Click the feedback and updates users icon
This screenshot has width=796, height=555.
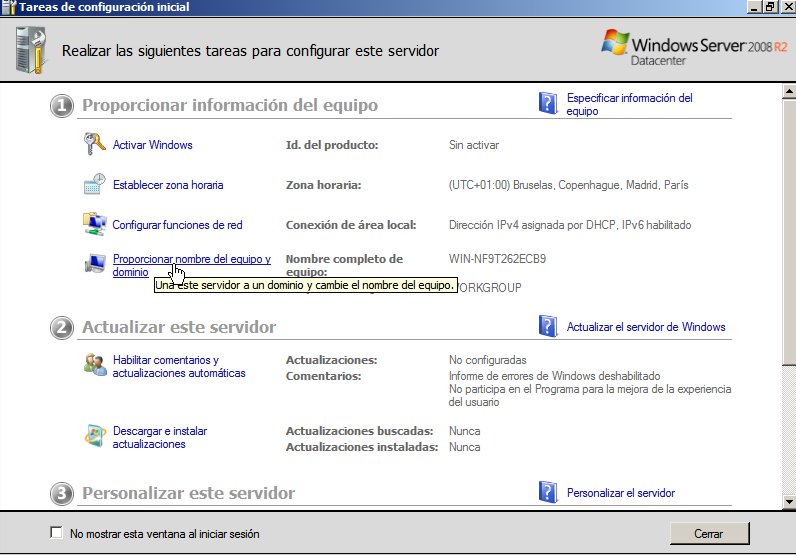click(x=95, y=365)
